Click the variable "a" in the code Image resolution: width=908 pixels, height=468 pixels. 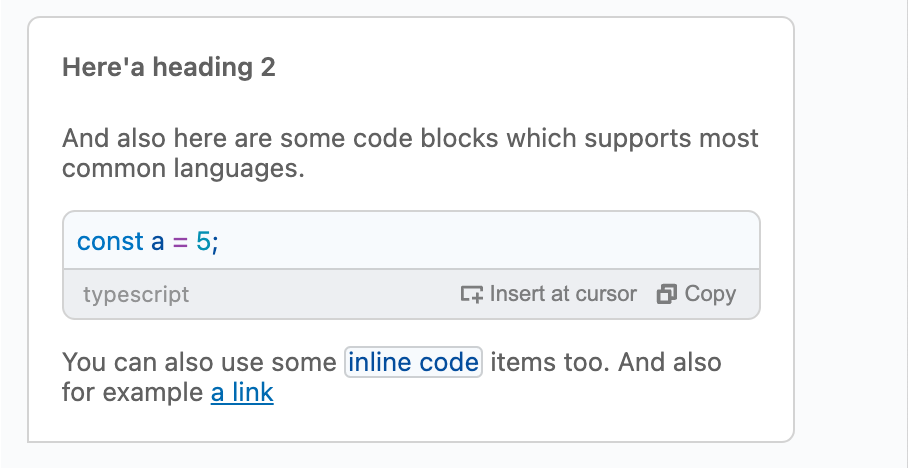158,242
